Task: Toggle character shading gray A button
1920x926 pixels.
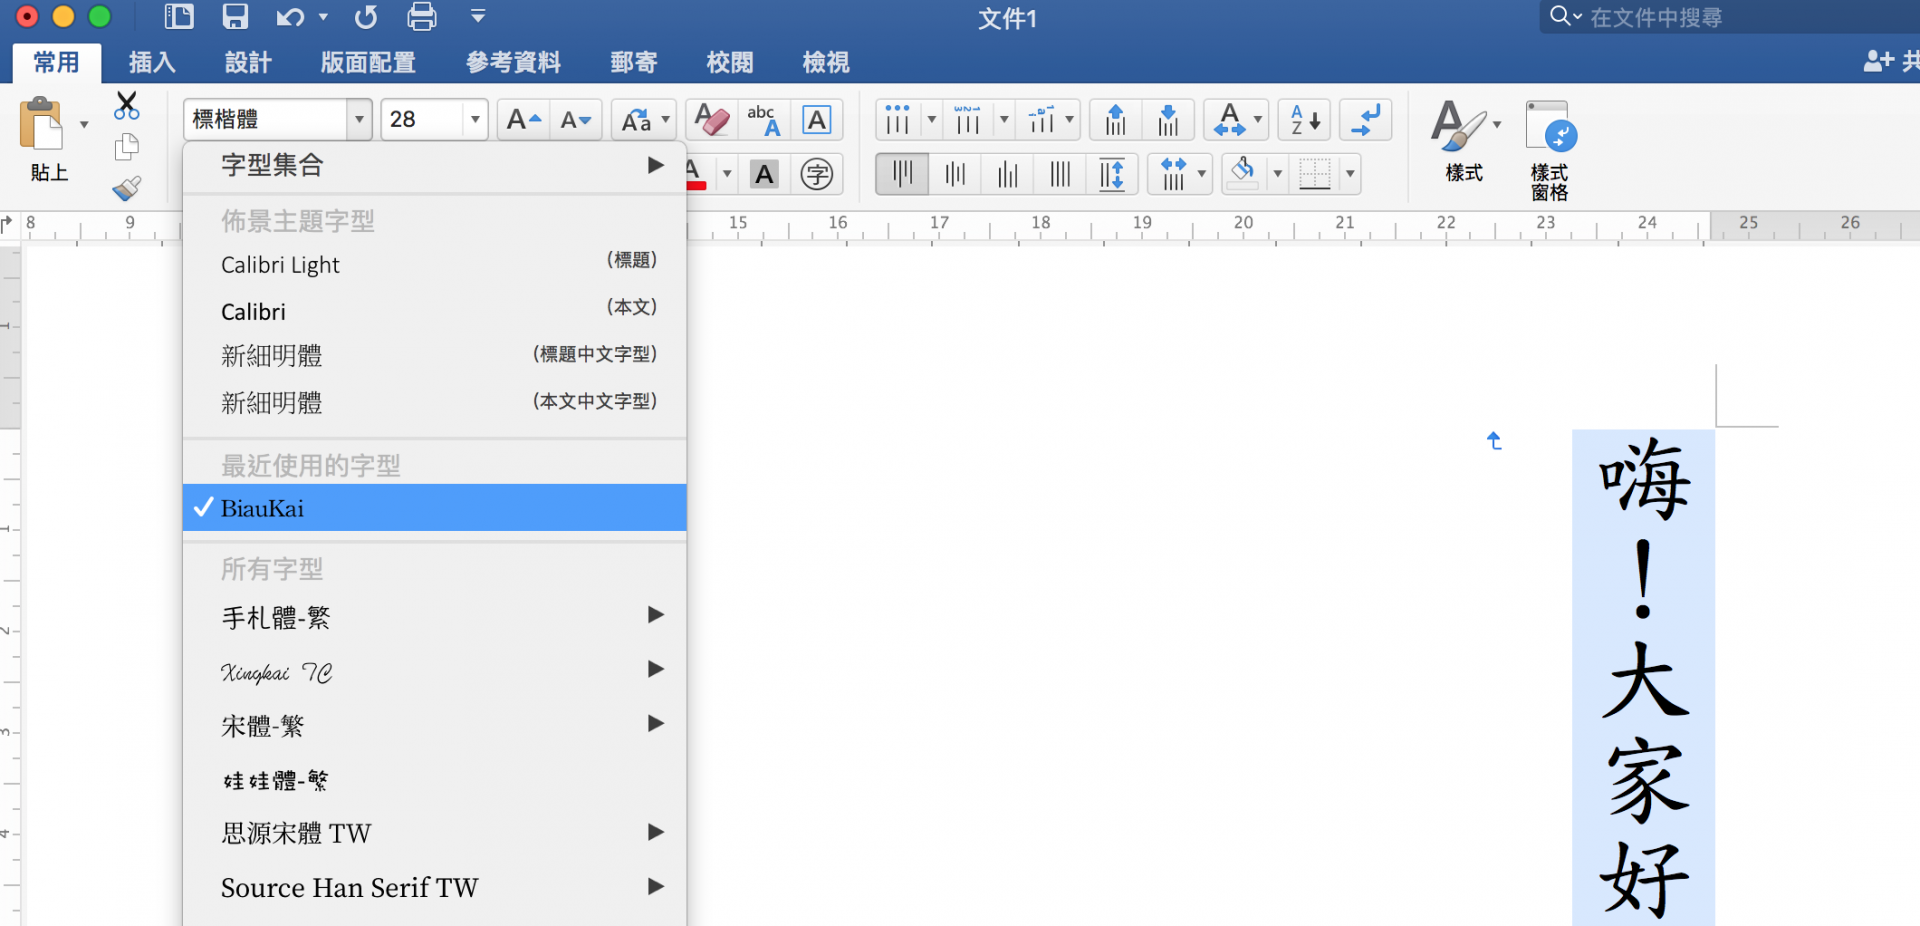Action: point(765,175)
